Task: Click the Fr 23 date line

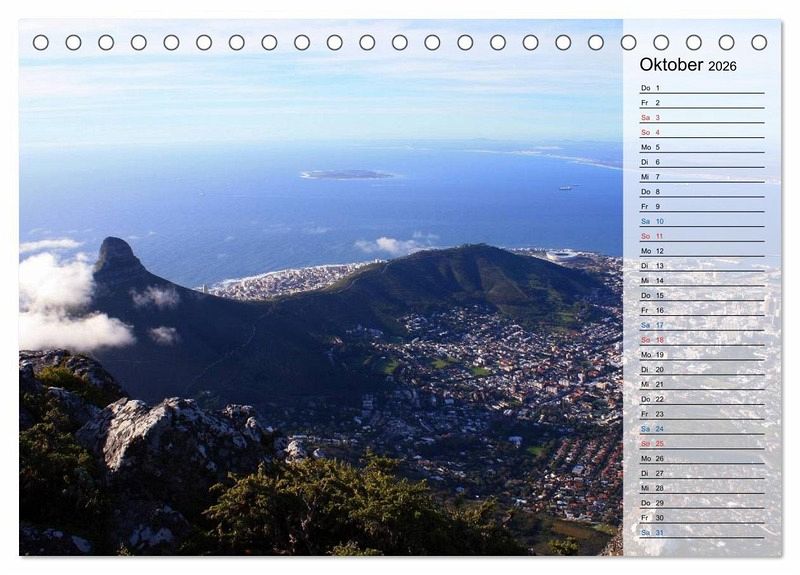Action: (701, 414)
